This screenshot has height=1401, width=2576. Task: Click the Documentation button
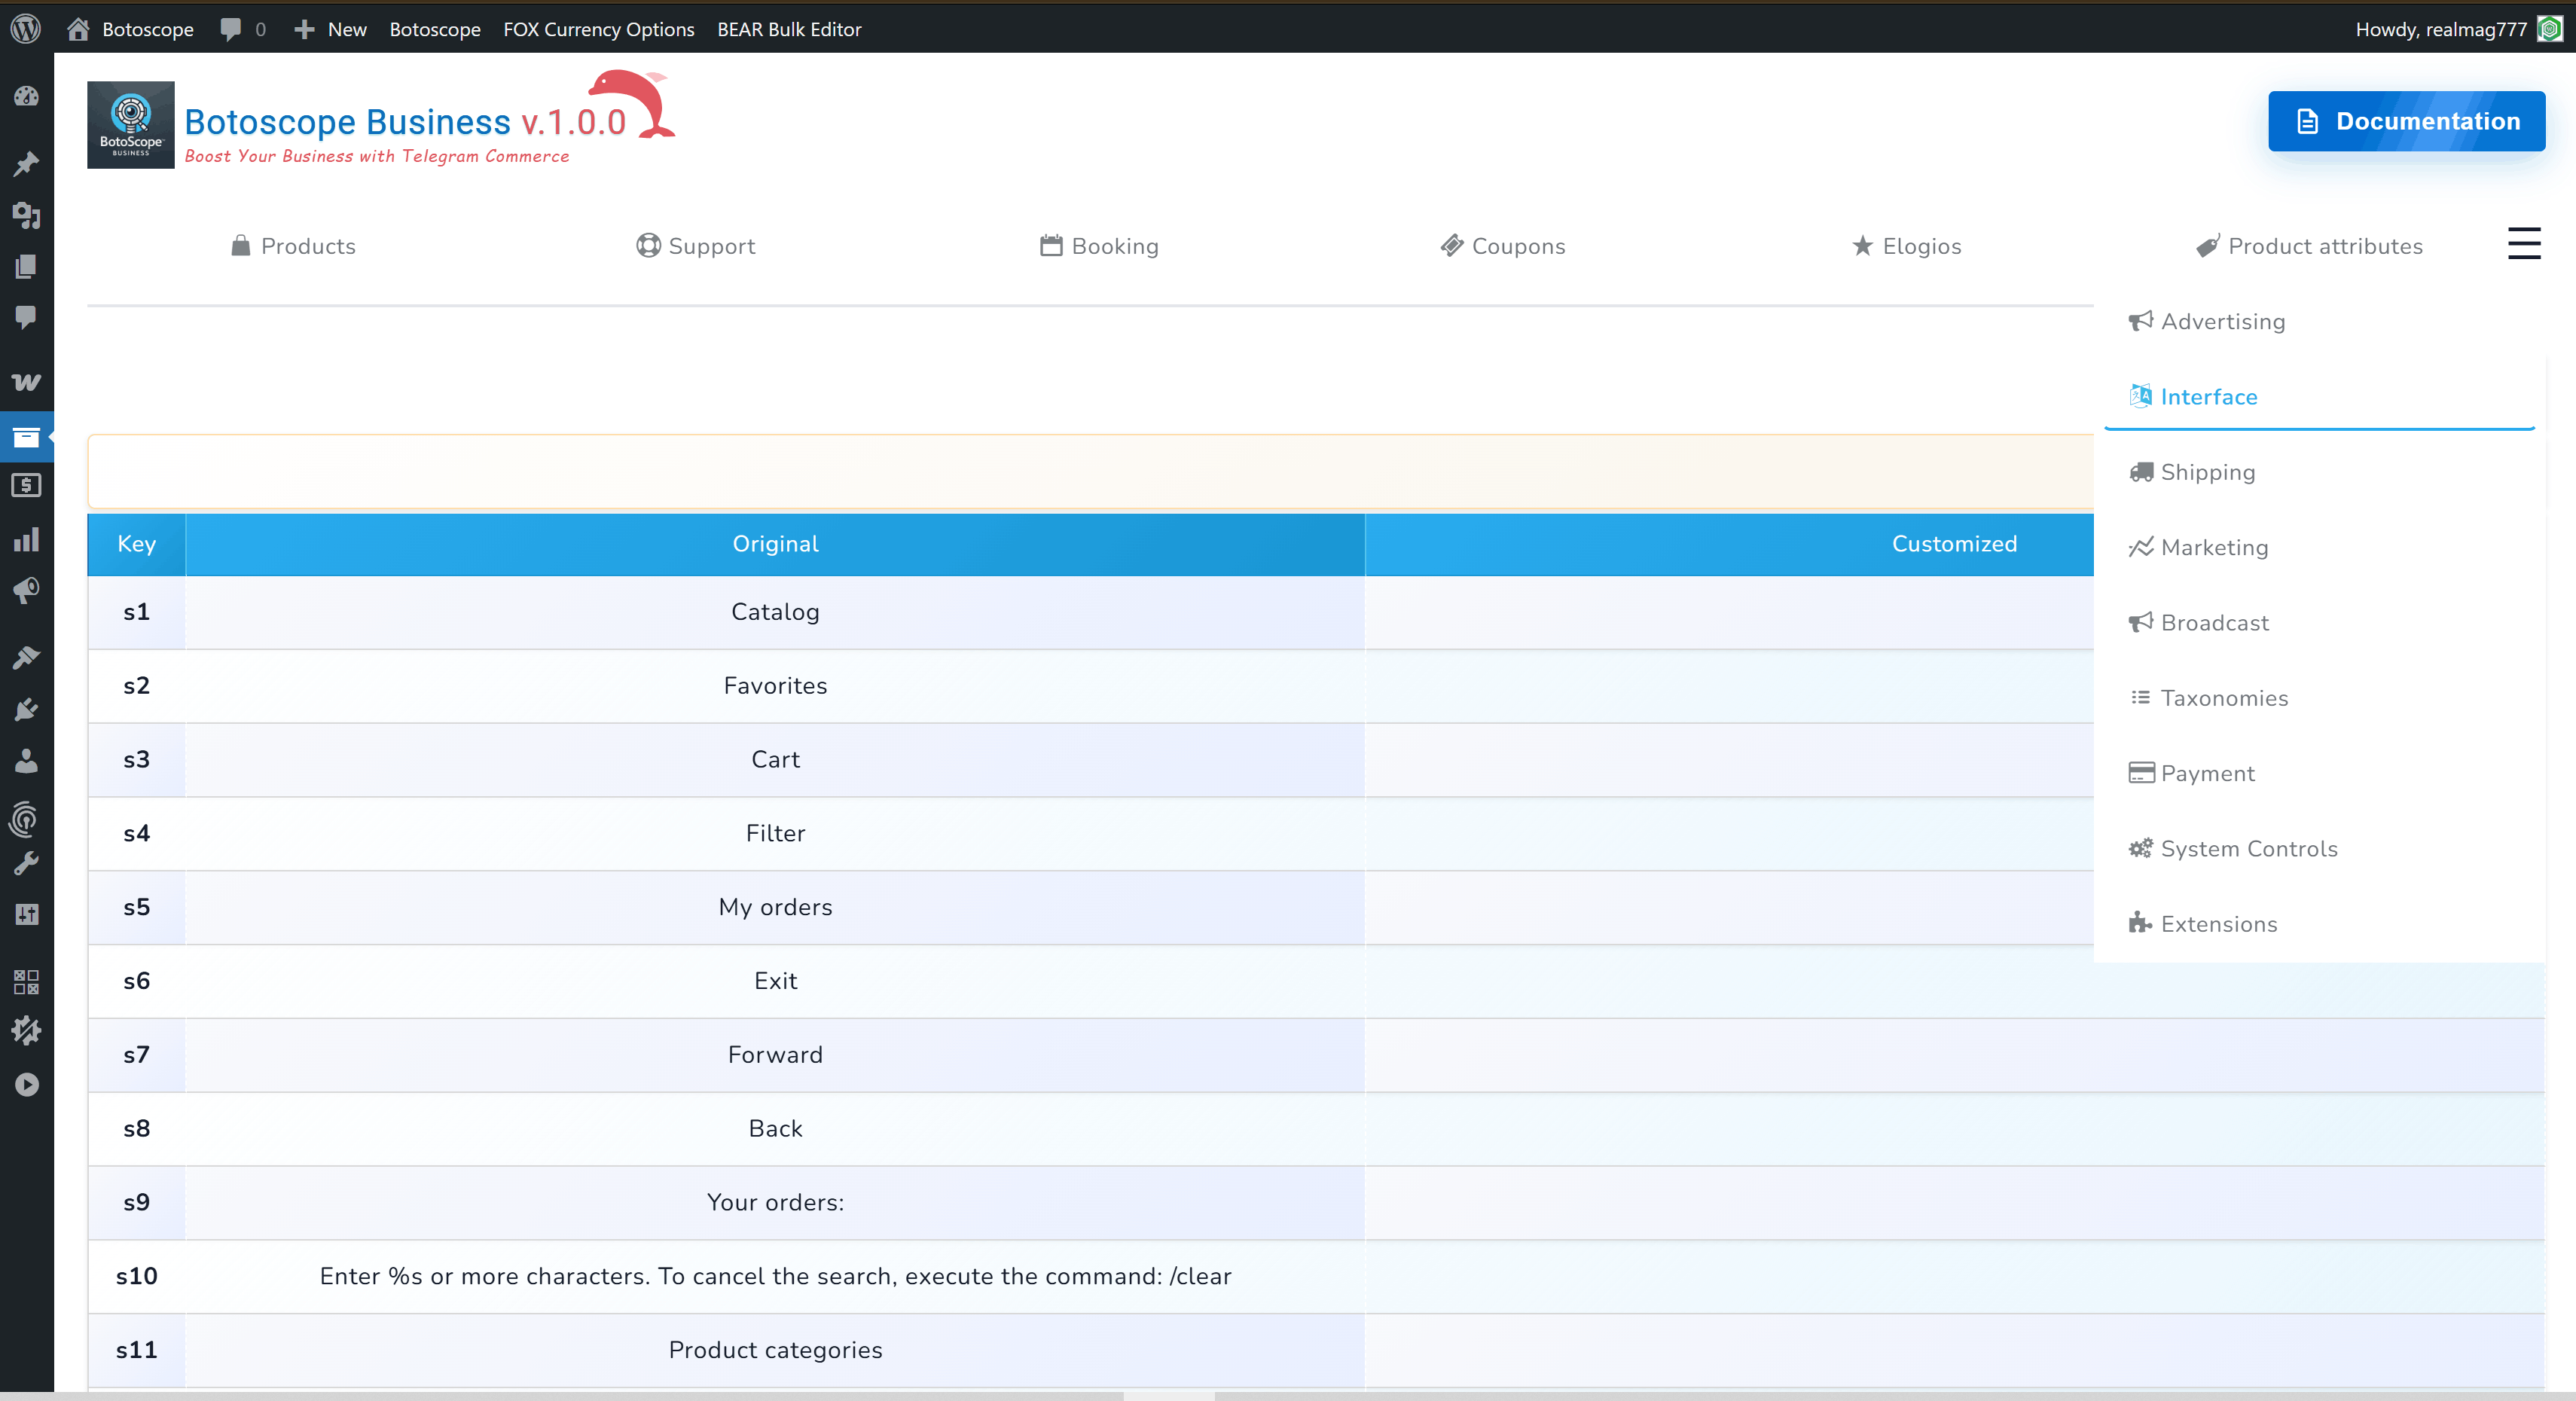[x=2406, y=121]
